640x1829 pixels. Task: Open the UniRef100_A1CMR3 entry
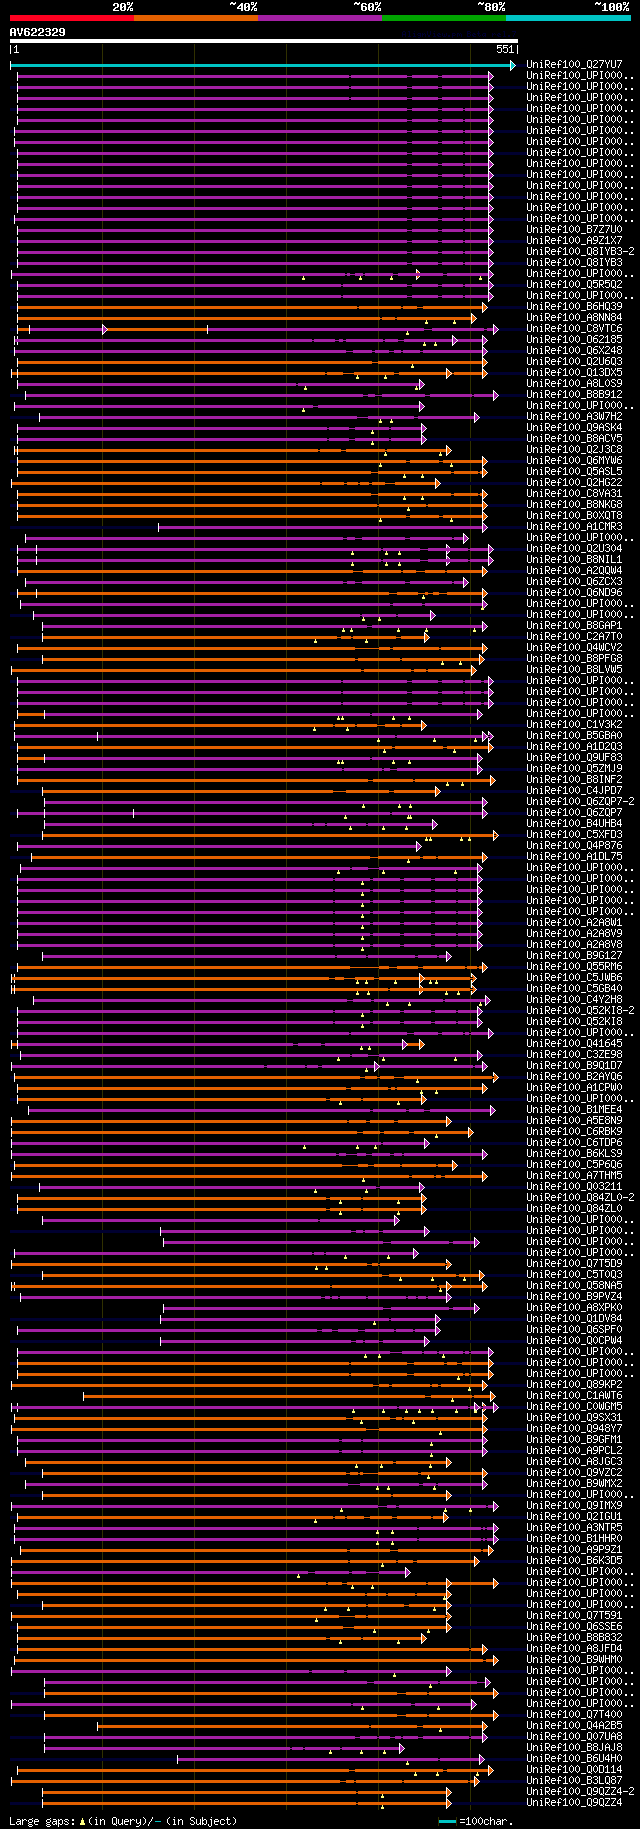(x=574, y=526)
